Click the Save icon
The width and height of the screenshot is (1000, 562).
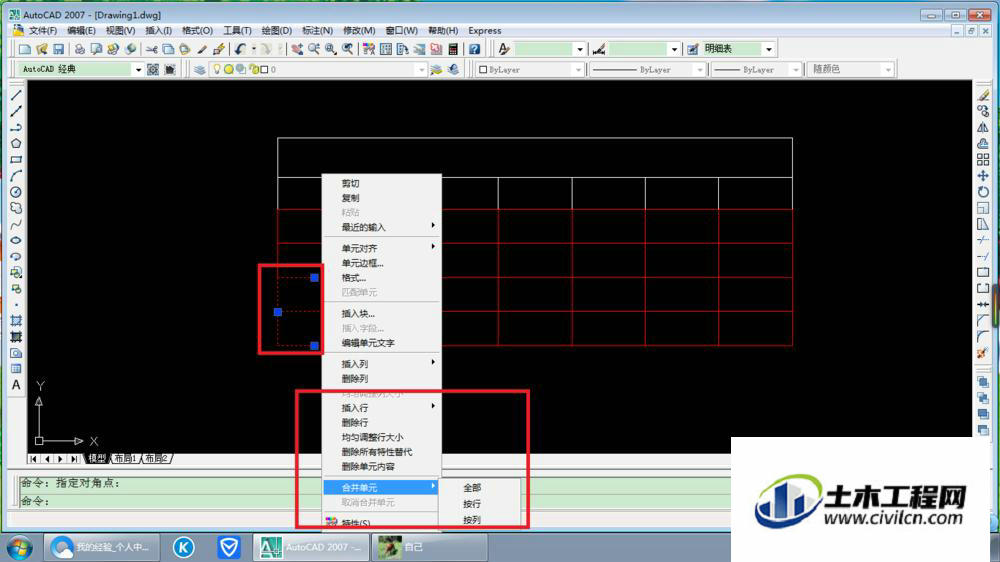(x=58, y=49)
